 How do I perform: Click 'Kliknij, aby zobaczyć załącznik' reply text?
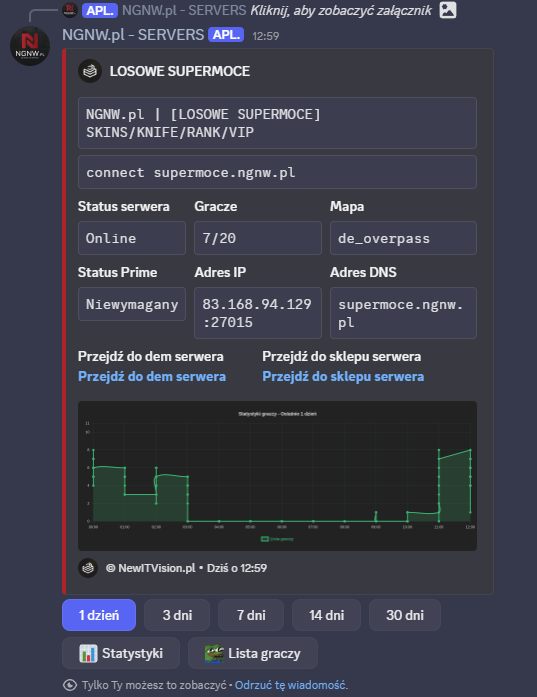pyautogui.click(x=341, y=10)
